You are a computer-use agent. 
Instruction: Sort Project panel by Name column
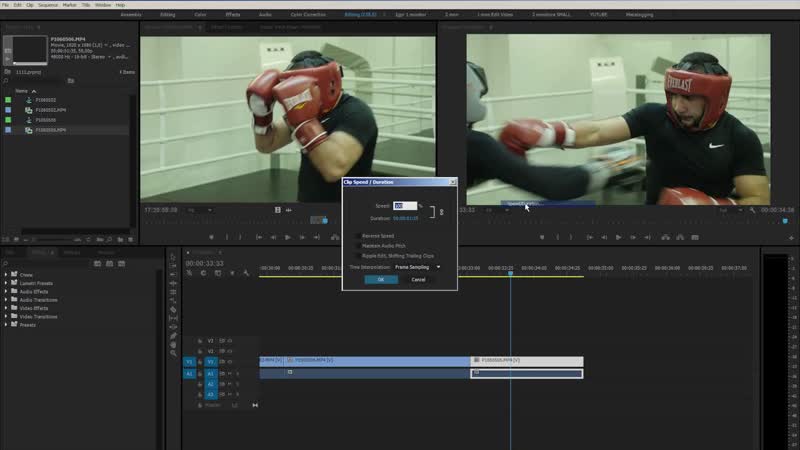coord(21,91)
